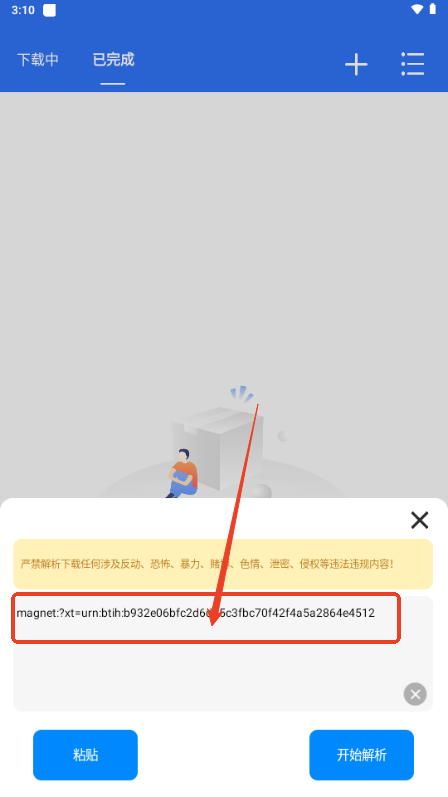Clear the input with the gray circle X
The image size is (448, 797).
[x=415, y=694]
